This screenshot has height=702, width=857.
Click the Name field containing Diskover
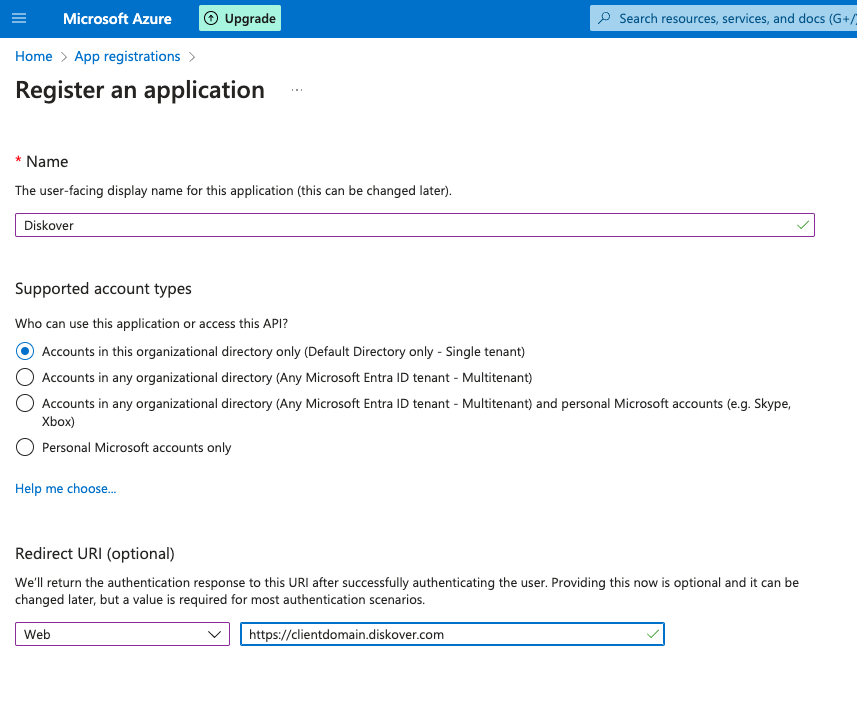[x=415, y=225]
